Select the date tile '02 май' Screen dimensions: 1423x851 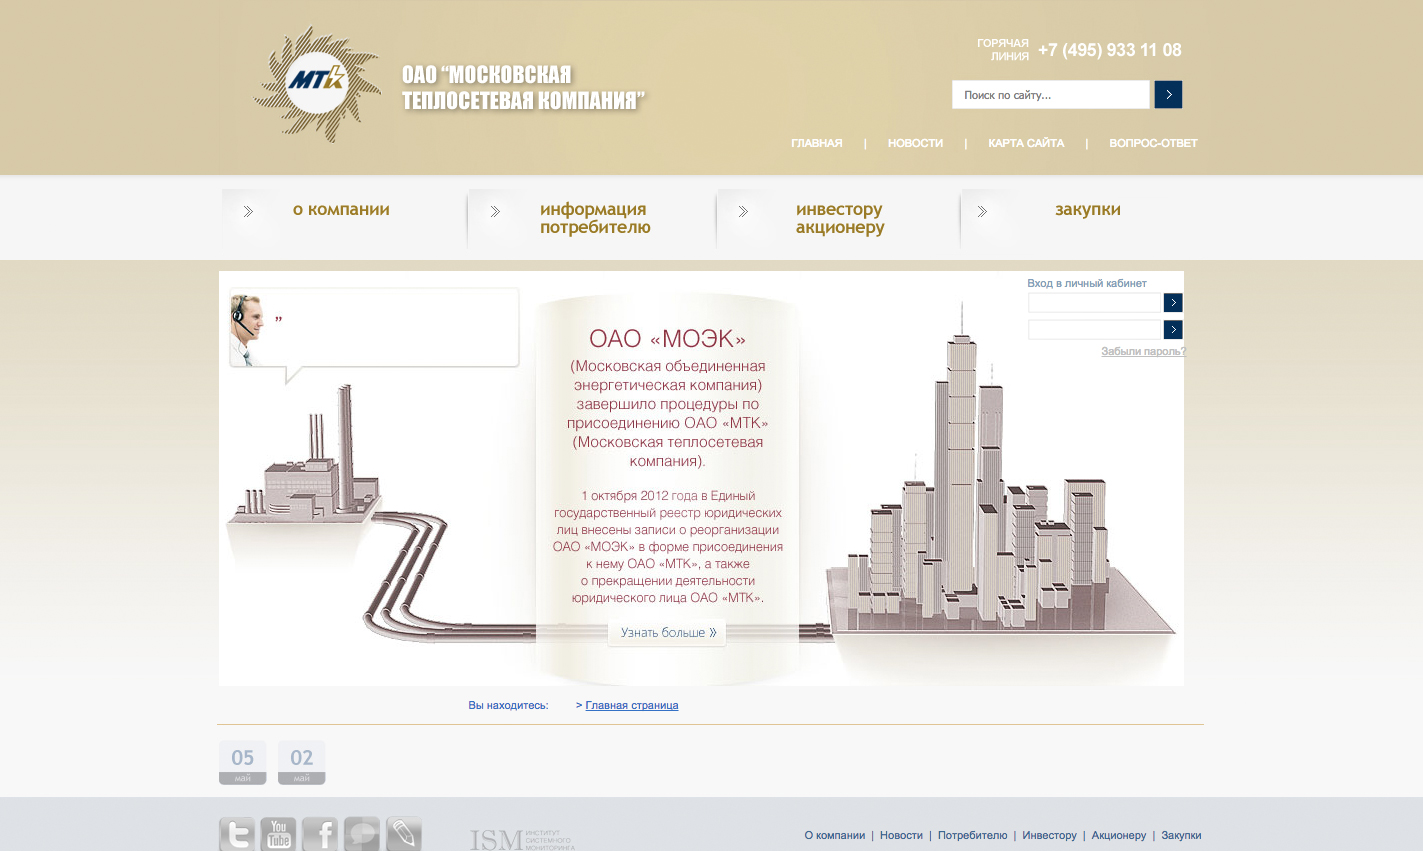point(302,762)
